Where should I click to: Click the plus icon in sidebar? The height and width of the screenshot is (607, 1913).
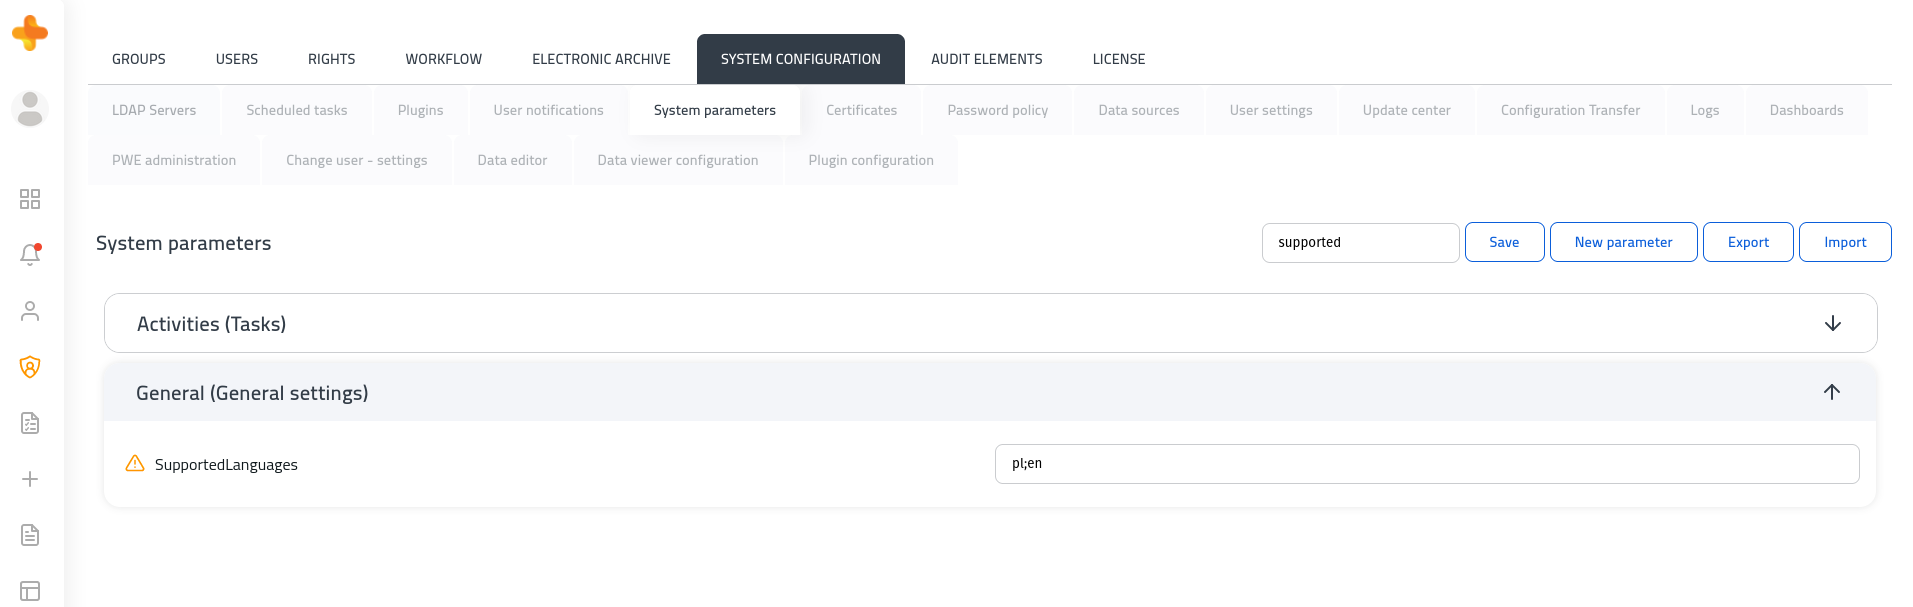30,479
